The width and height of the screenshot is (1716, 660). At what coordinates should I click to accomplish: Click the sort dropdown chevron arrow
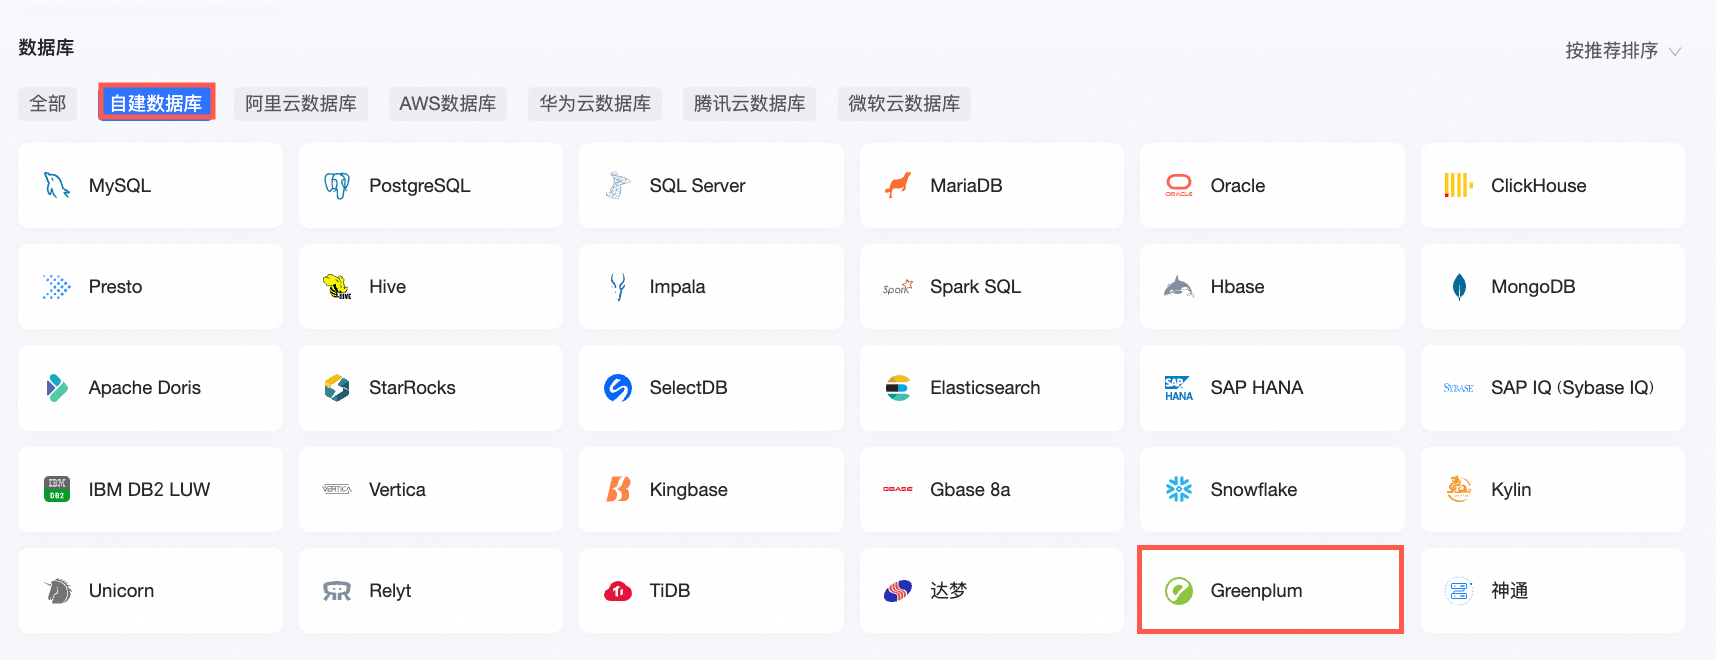pyautogui.click(x=1675, y=51)
